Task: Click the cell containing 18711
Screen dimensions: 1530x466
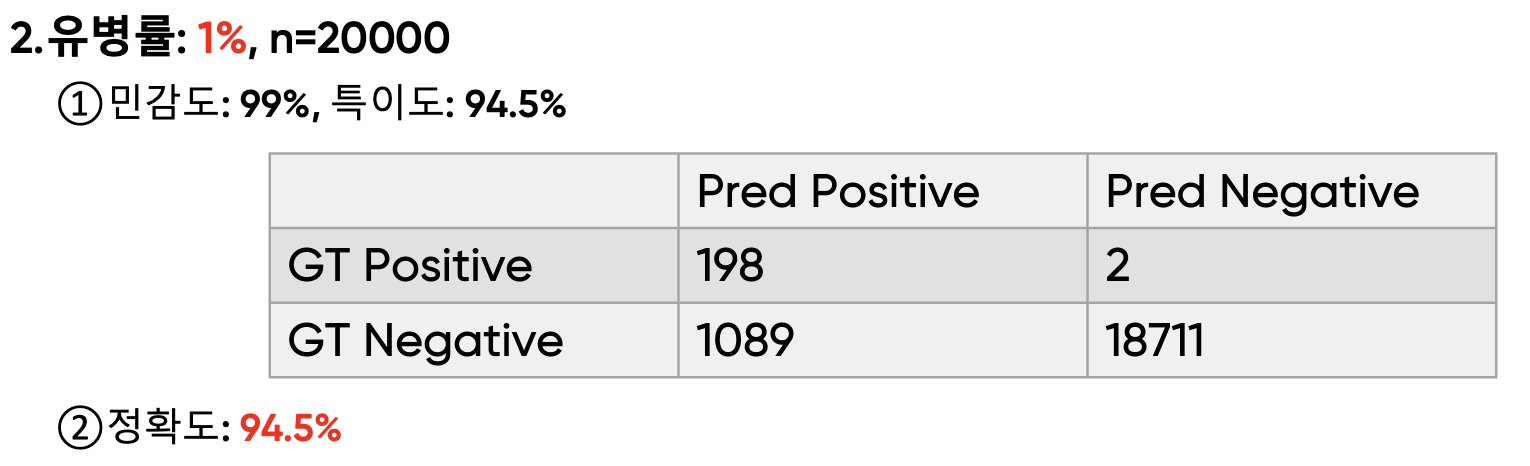Action: [1291, 341]
